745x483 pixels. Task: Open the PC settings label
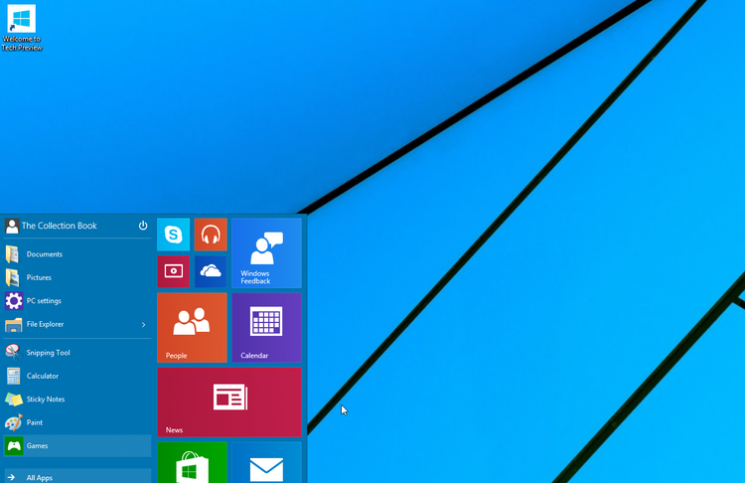[x=44, y=301]
